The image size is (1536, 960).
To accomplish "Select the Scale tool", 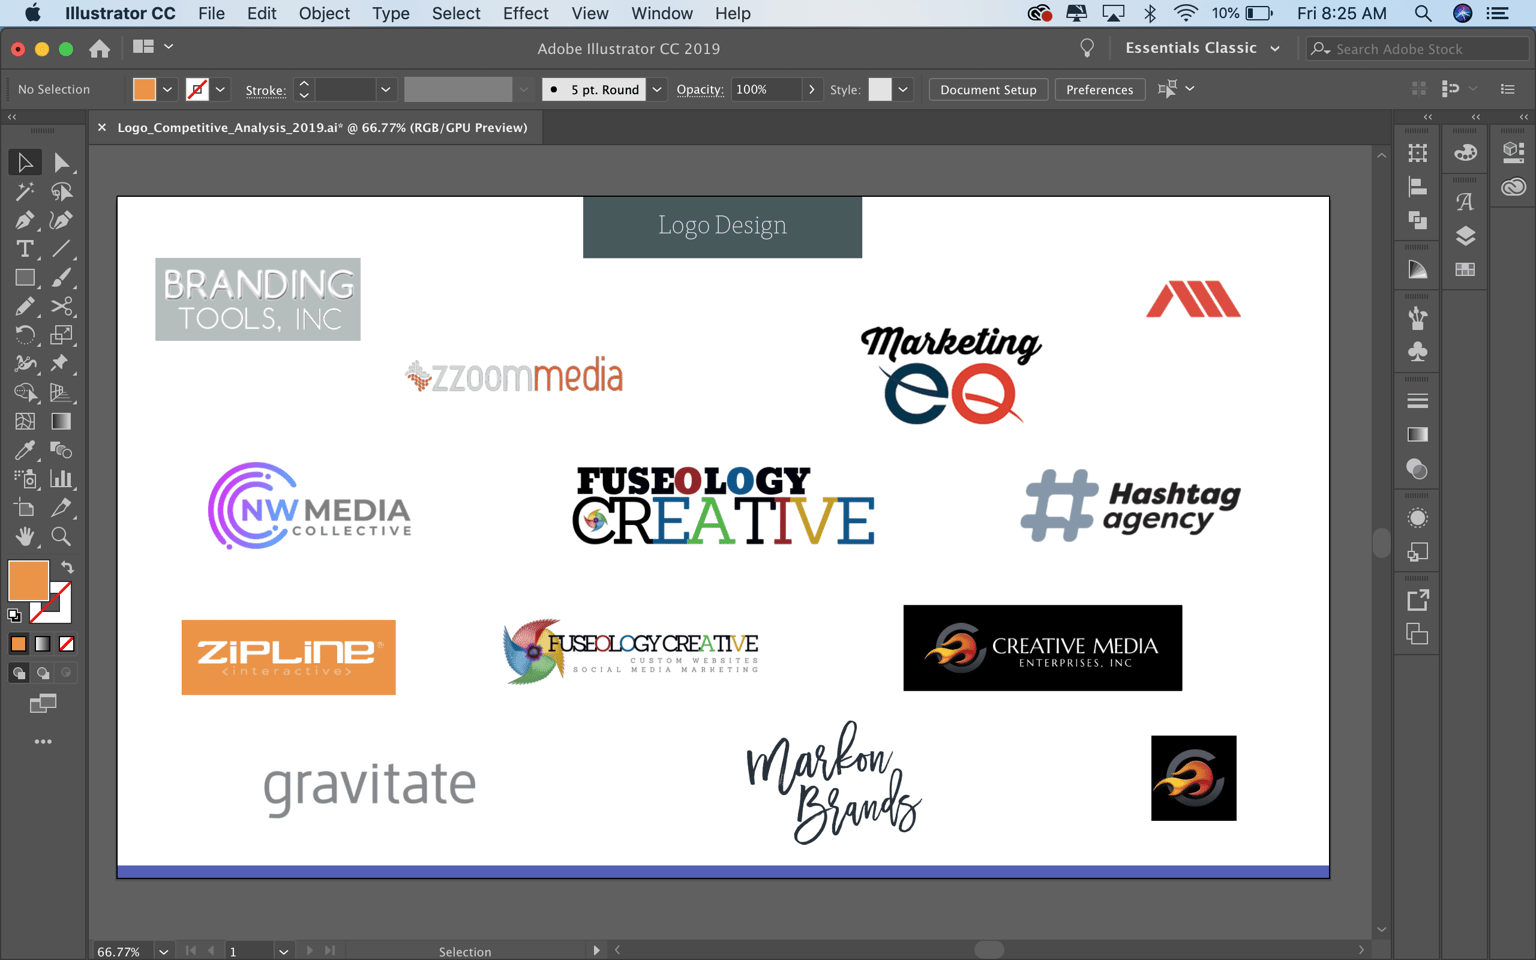I will [x=62, y=335].
